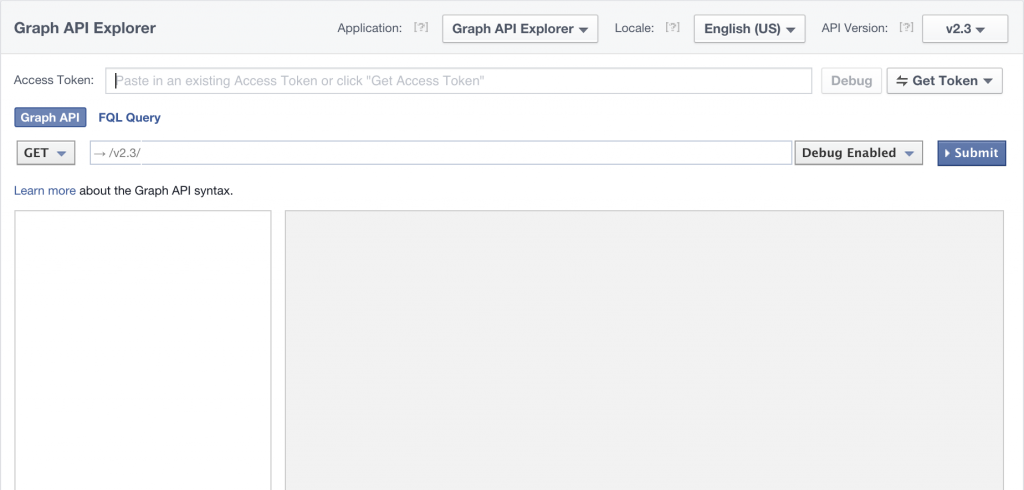1024x490 pixels.
Task: Click the Debug button beside the token field
Action: tap(852, 81)
